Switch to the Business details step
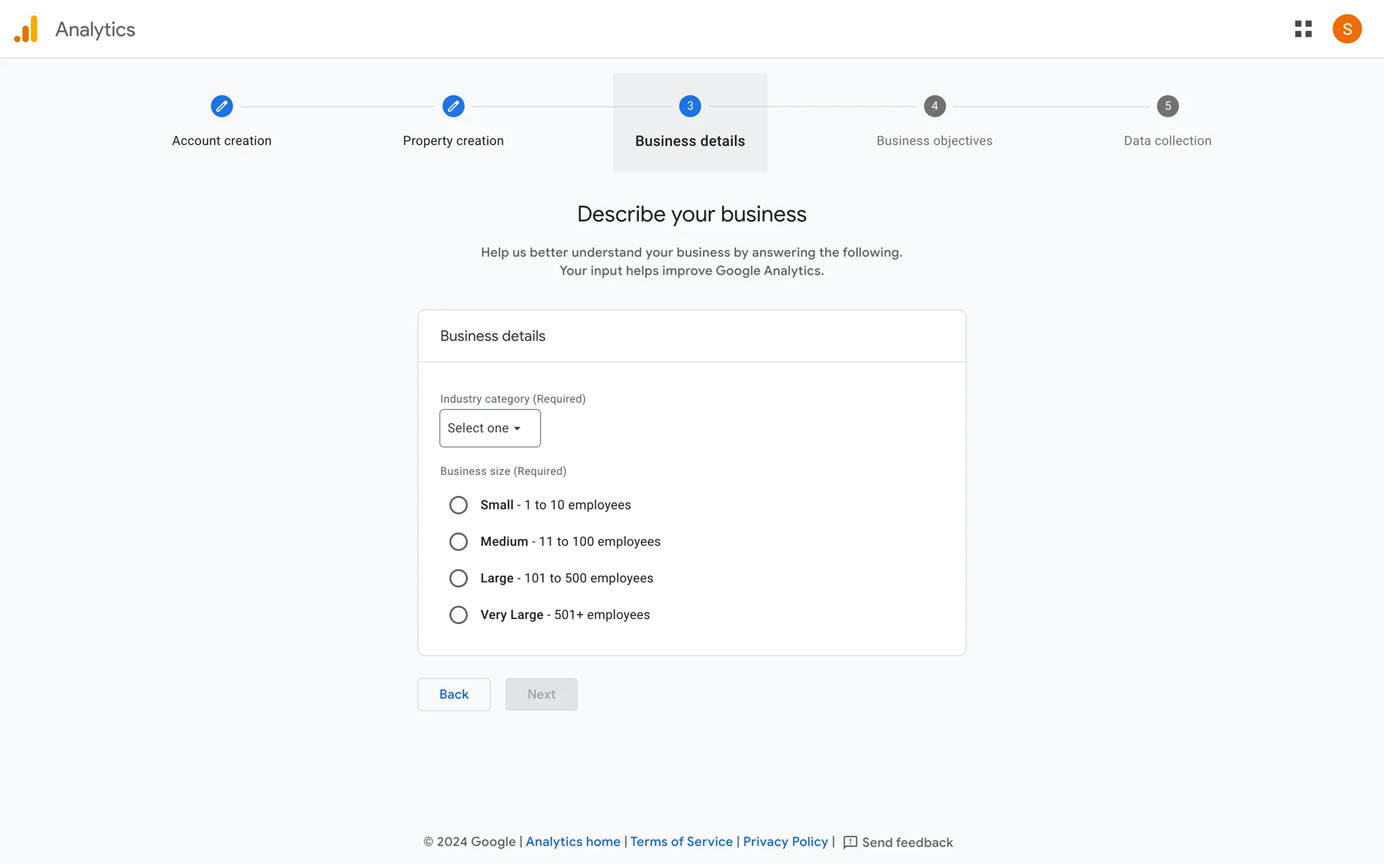Image resolution: width=1384 pixels, height=864 pixels. tap(689, 105)
